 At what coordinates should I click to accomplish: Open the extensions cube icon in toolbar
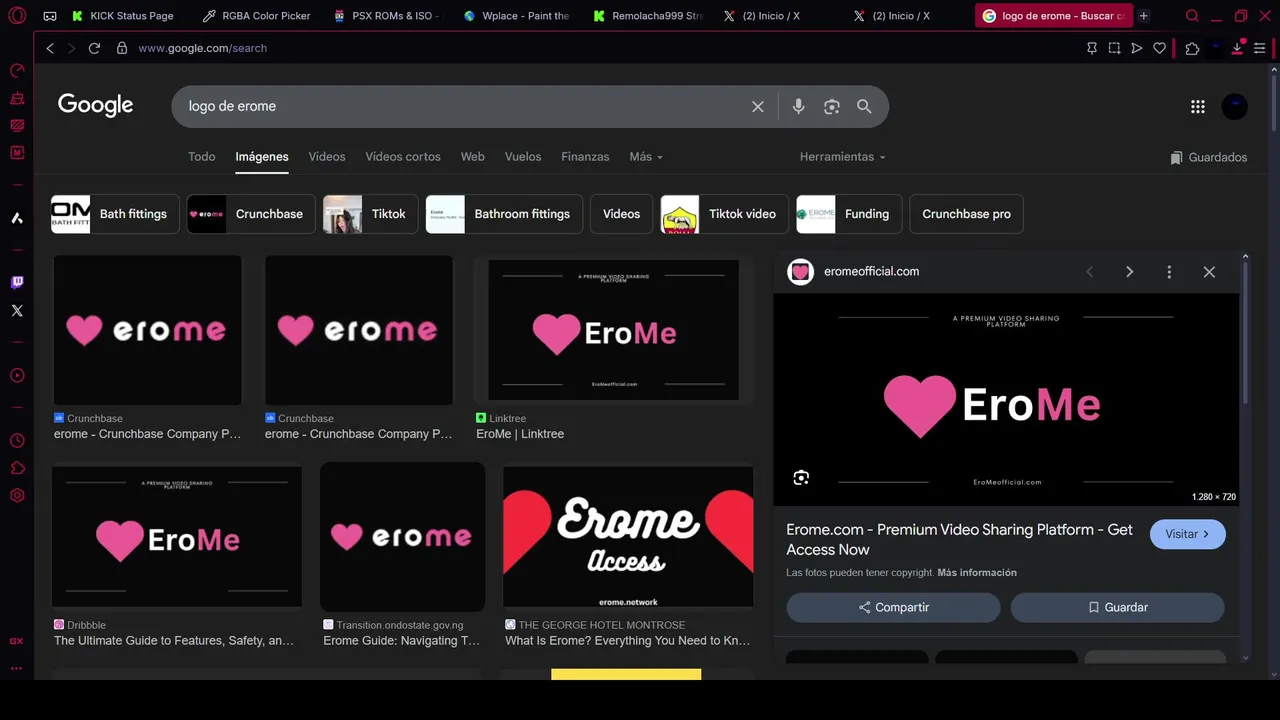pyautogui.click(x=1192, y=48)
